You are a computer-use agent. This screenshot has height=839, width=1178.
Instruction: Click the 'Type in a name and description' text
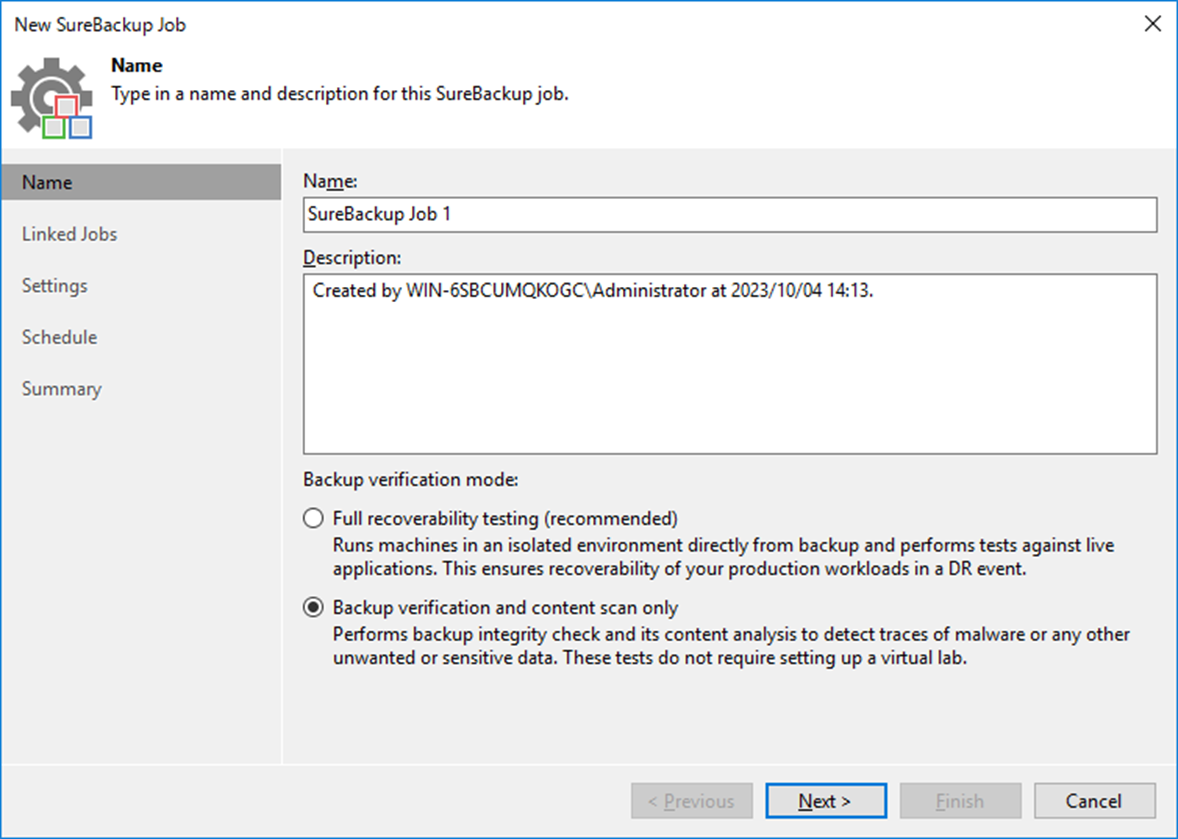pyautogui.click(x=340, y=94)
